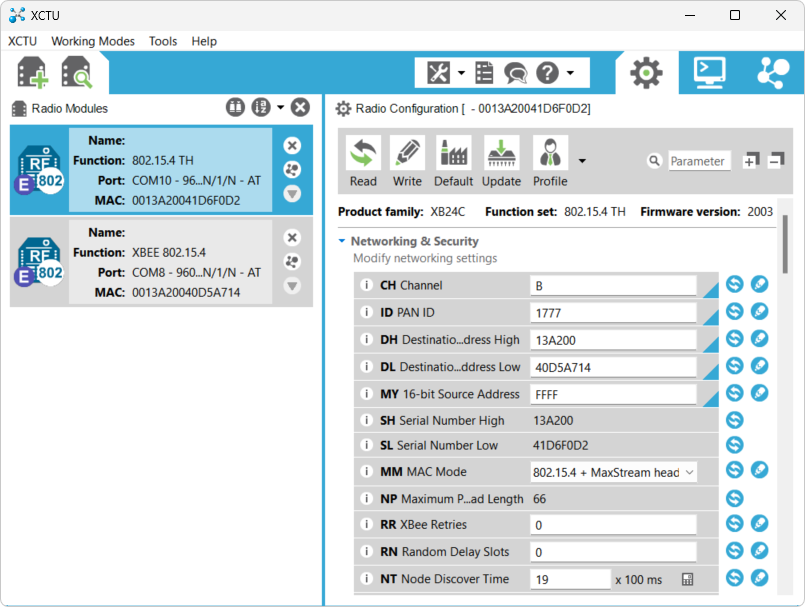
Task: Open help dropdown arrow beside question mark
Action: click(570, 73)
